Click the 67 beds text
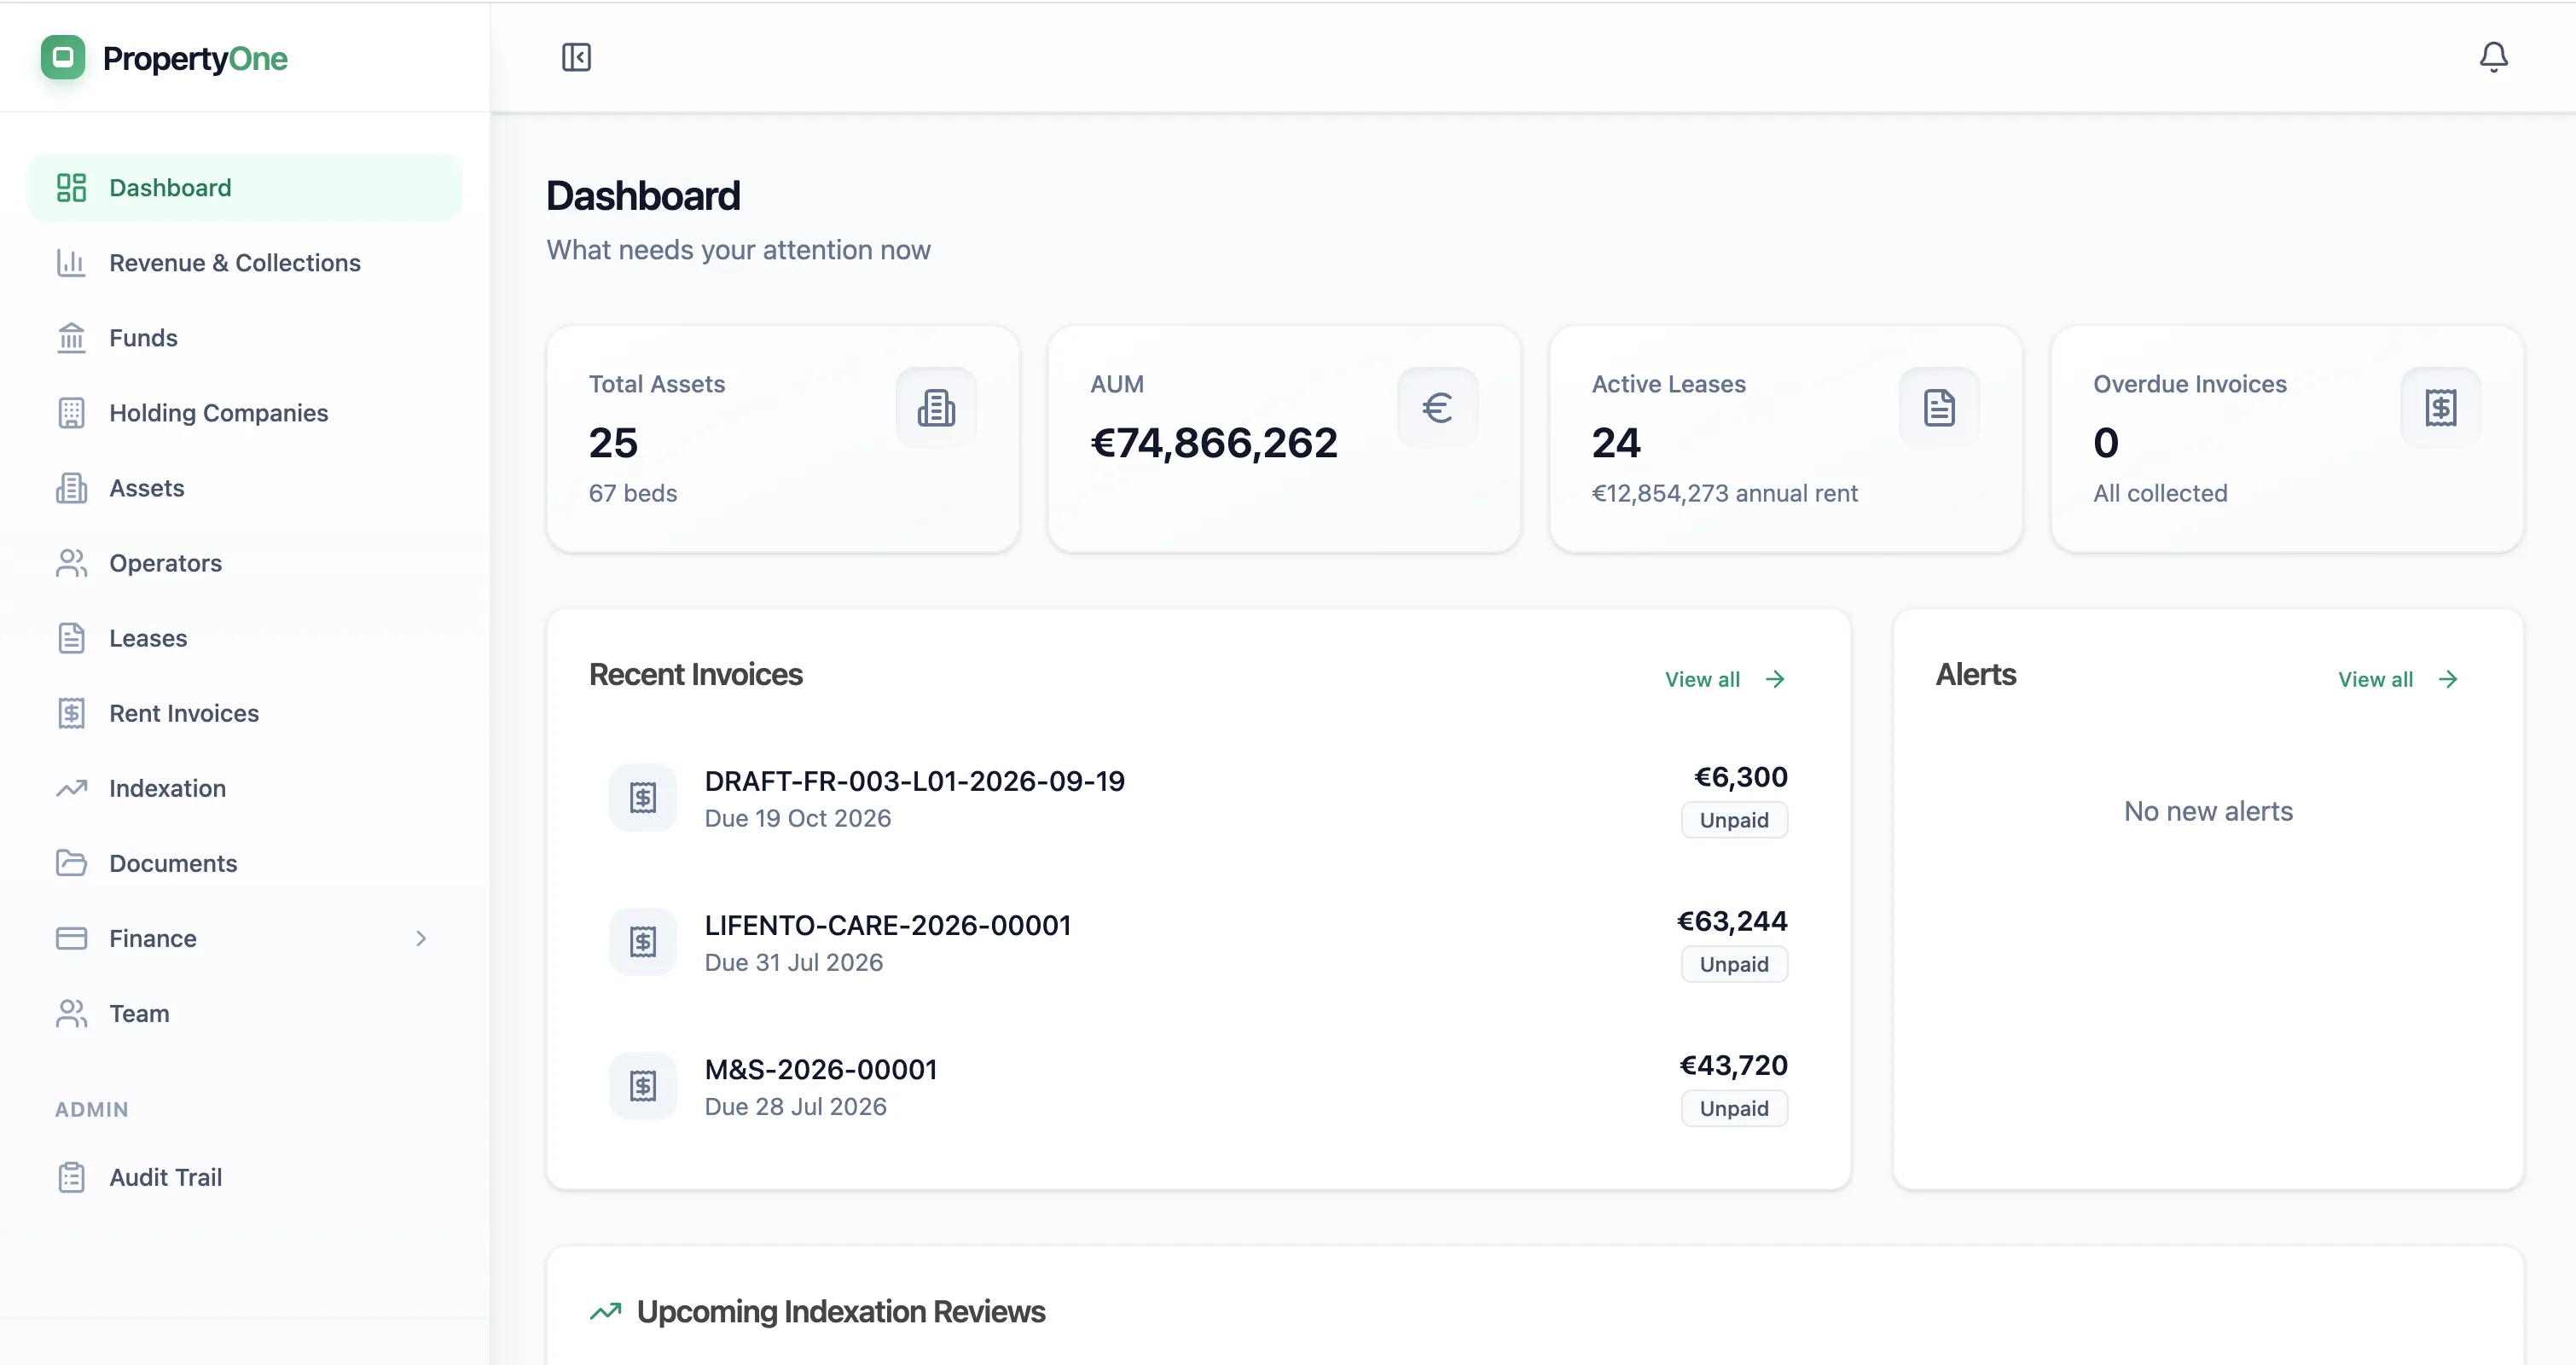Screen dimensions: 2576x1365 pos(632,493)
